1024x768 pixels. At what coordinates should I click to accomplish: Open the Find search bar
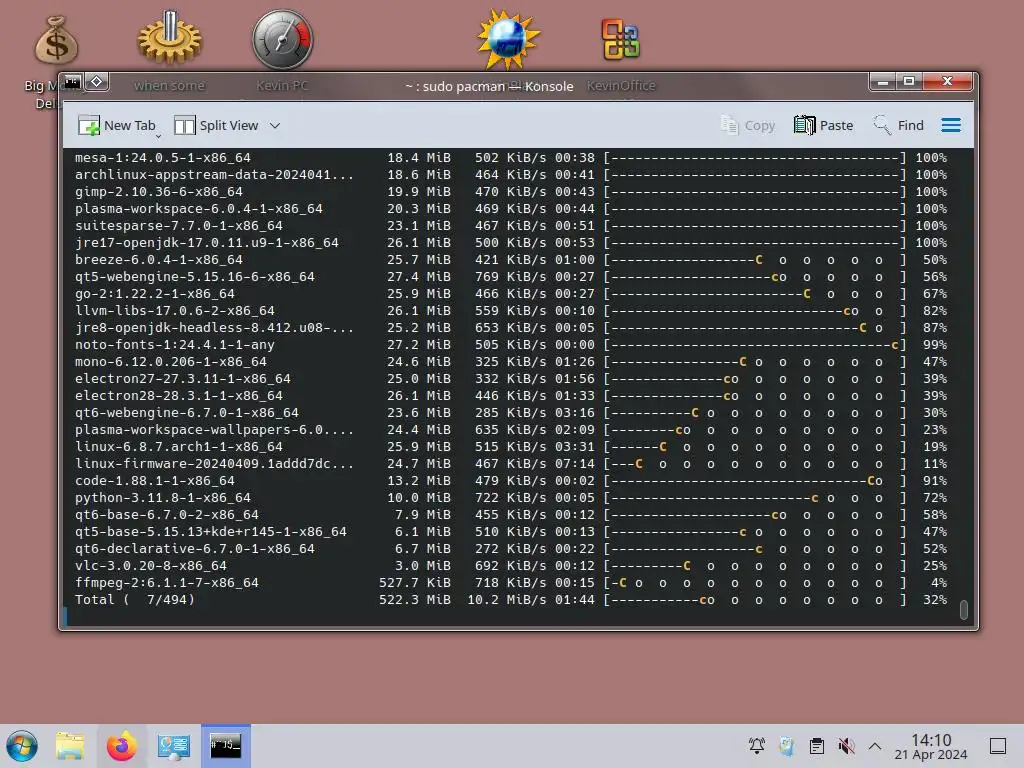[899, 125]
